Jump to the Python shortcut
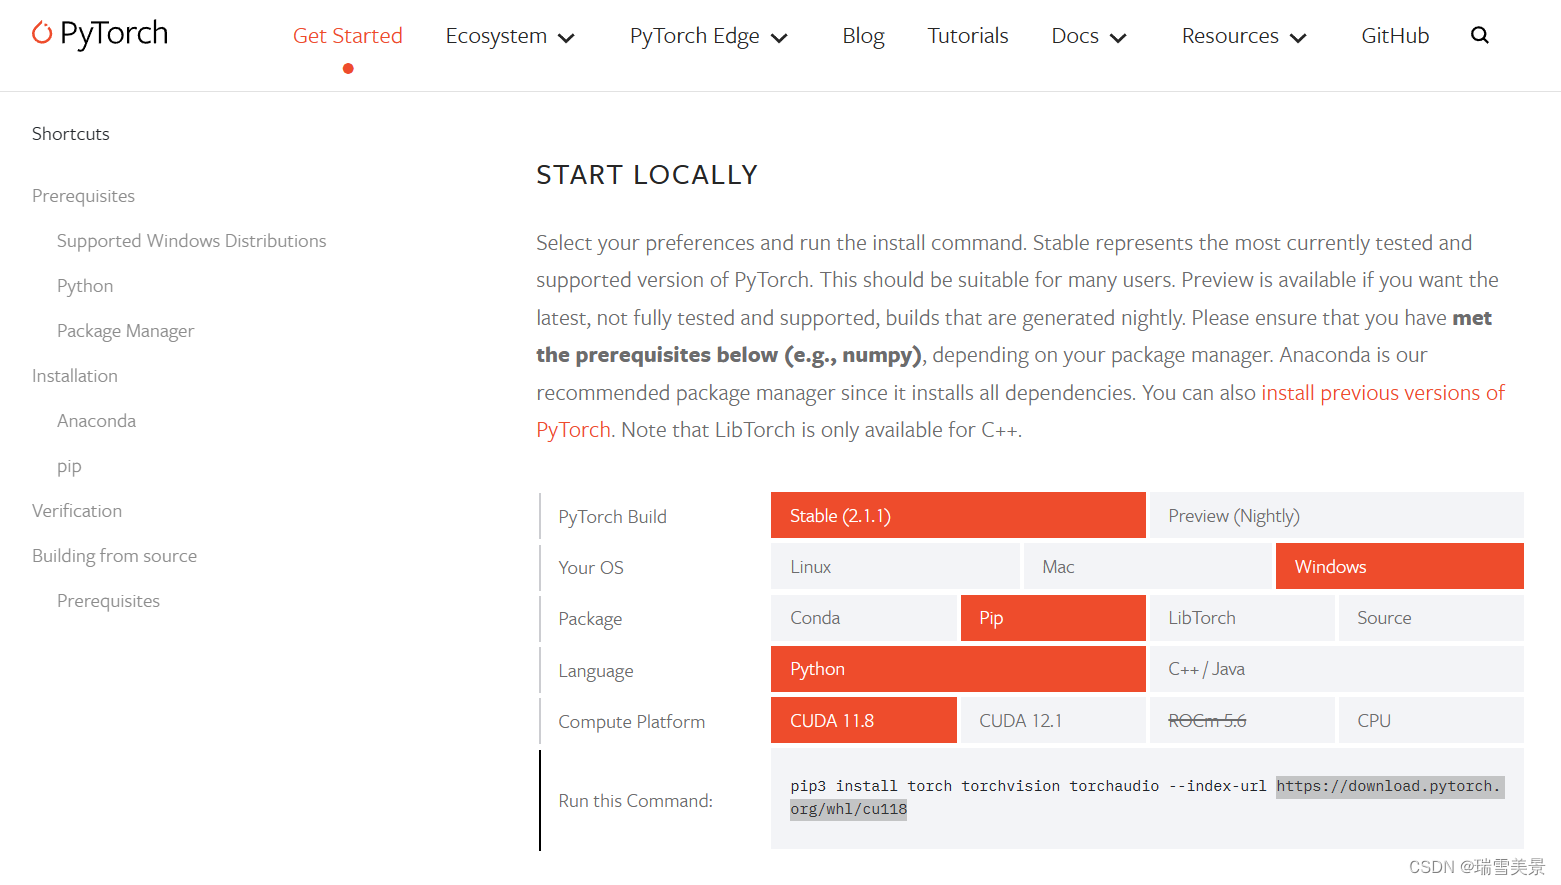The width and height of the screenshot is (1561, 885). [x=85, y=286]
